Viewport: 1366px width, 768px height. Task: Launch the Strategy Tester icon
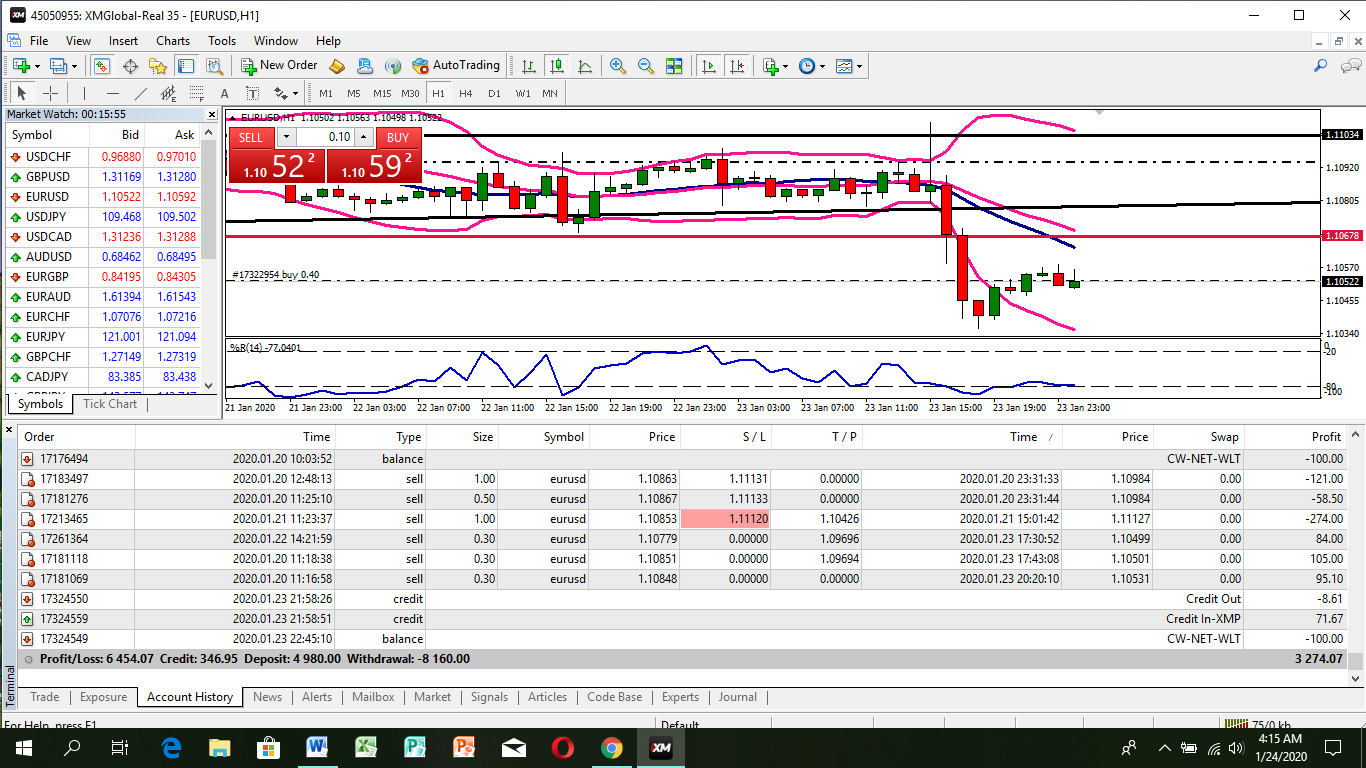[x=214, y=66]
